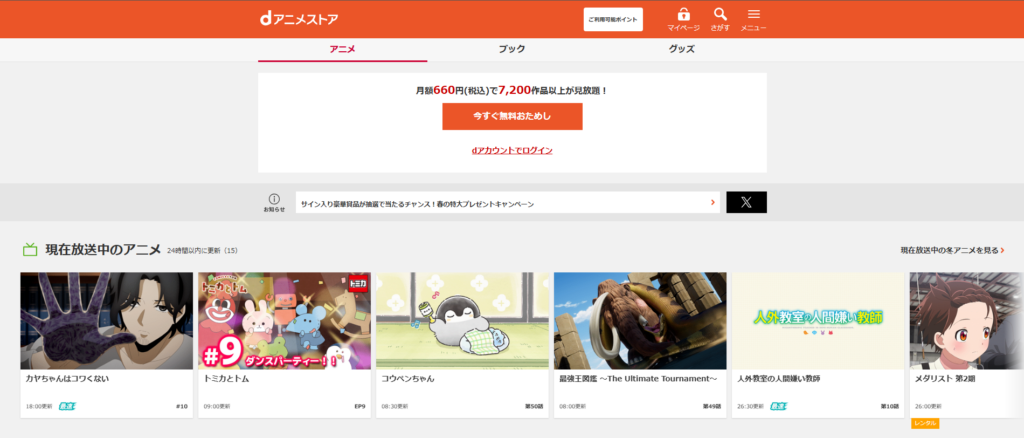Click the お知らせ info icon

[274, 199]
